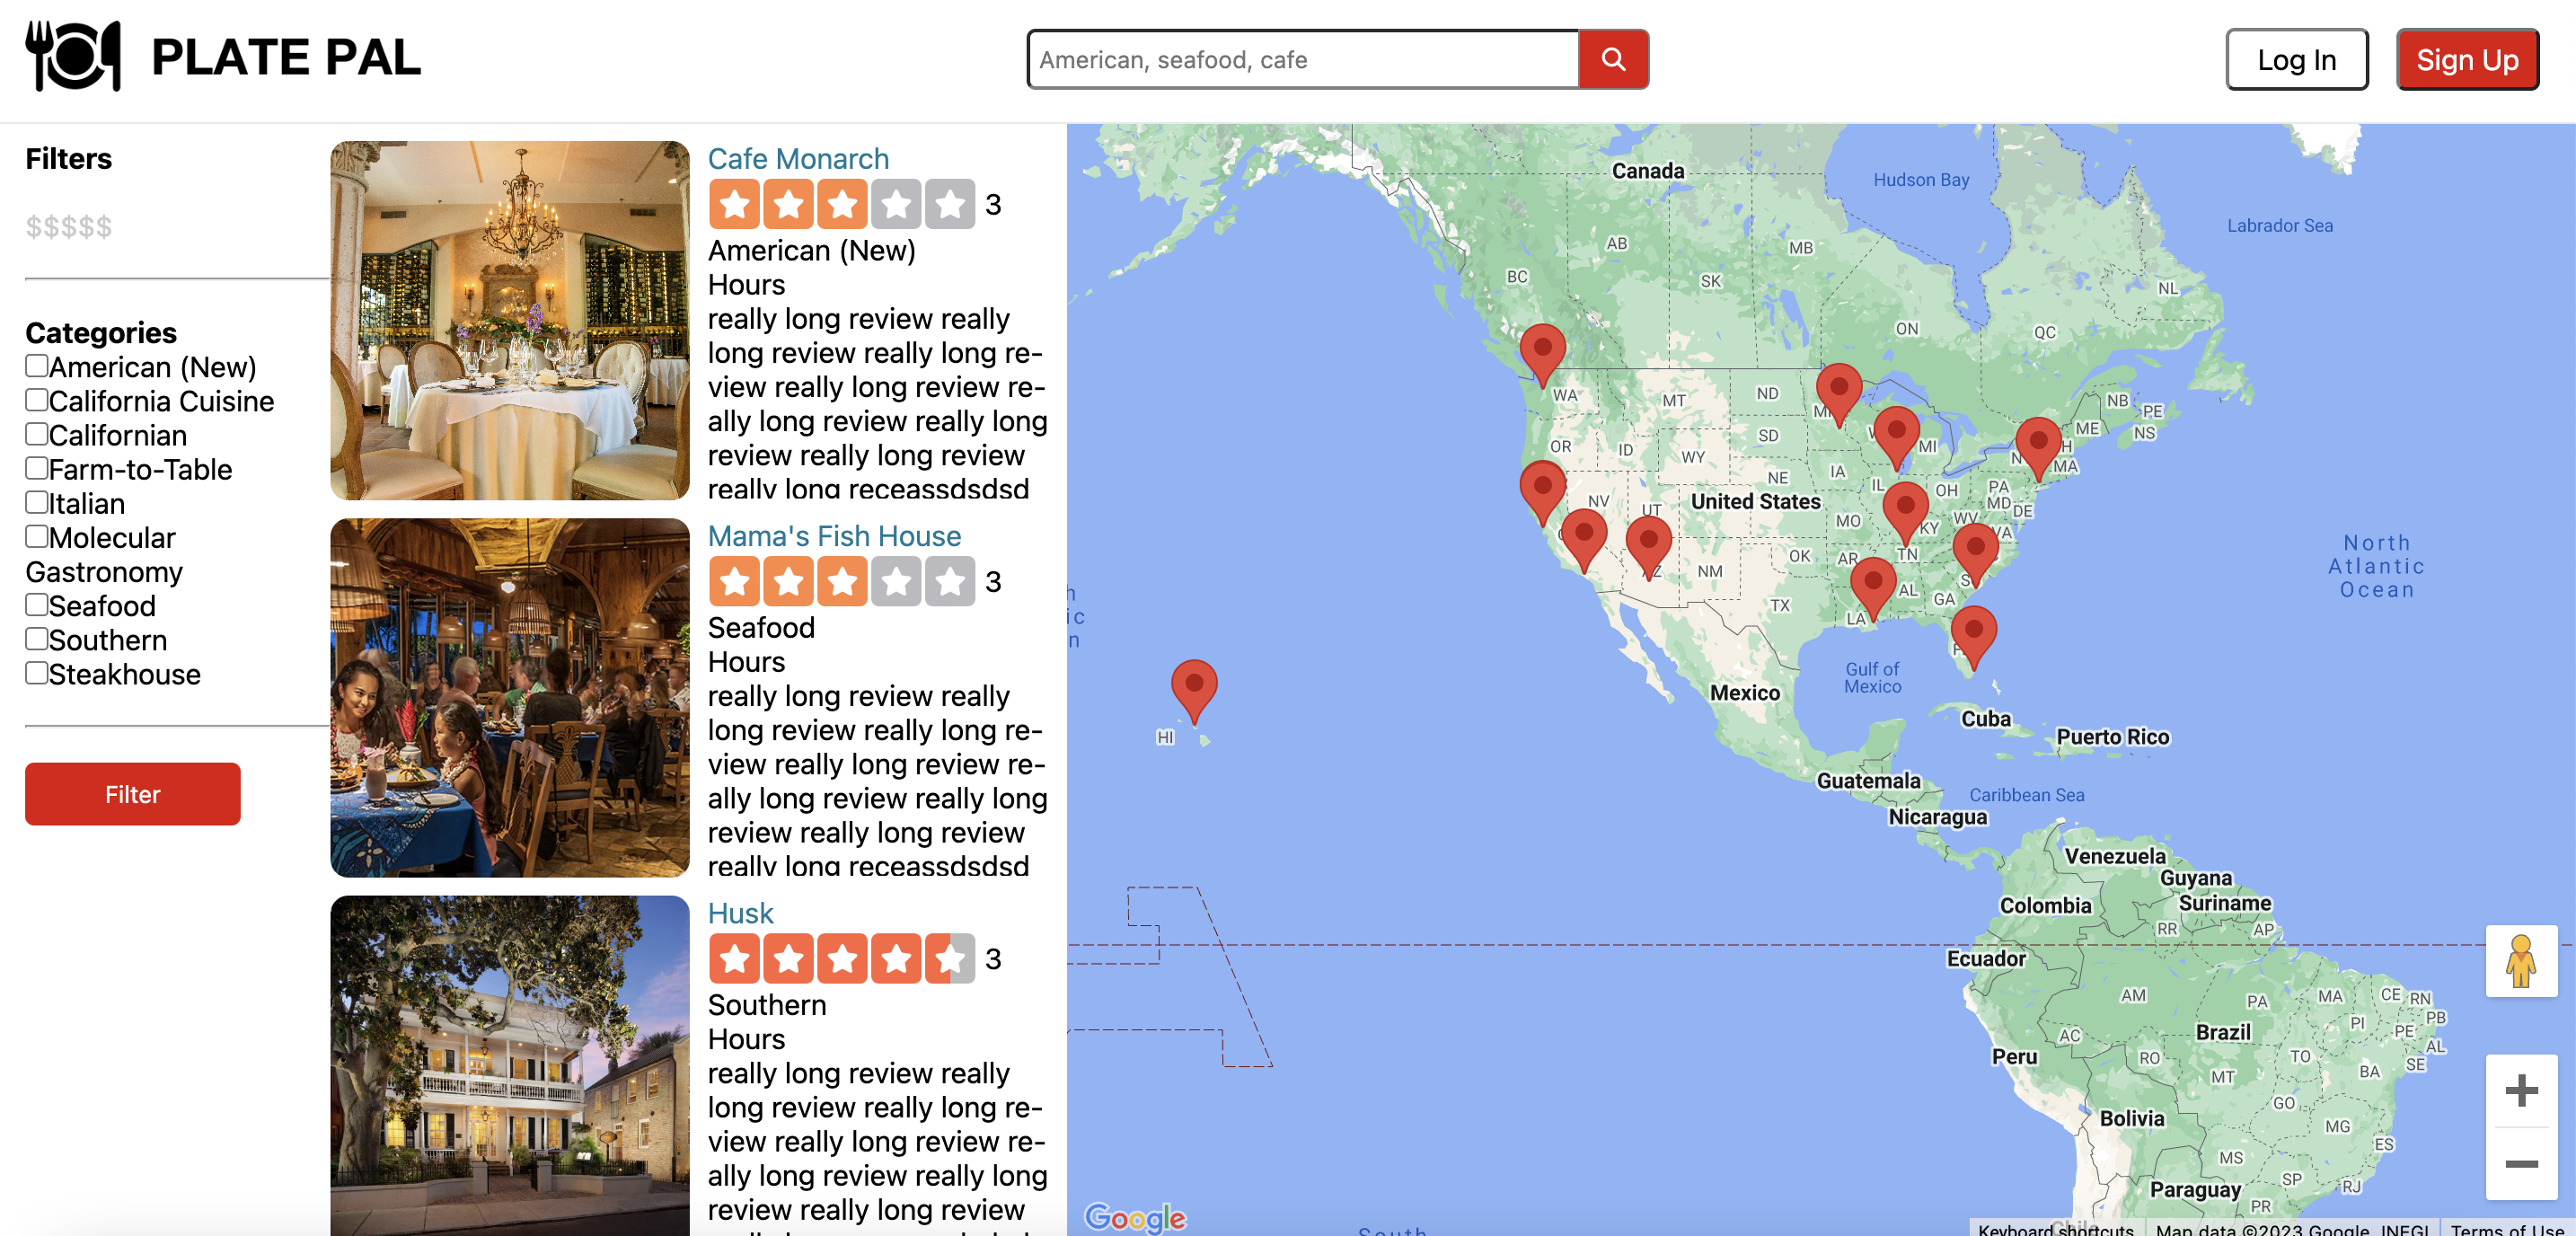Click the red Filter button
The image size is (2576, 1236).
pyautogui.click(x=133, y=794)
